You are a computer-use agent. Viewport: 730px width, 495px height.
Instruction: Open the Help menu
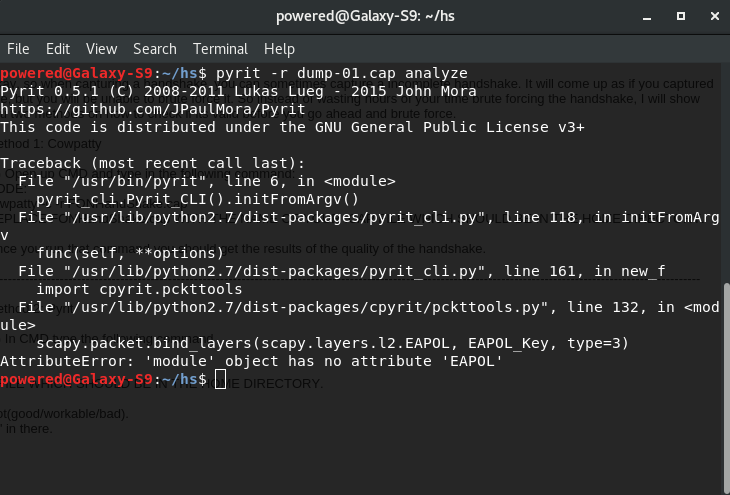click(x=279, y=49)
